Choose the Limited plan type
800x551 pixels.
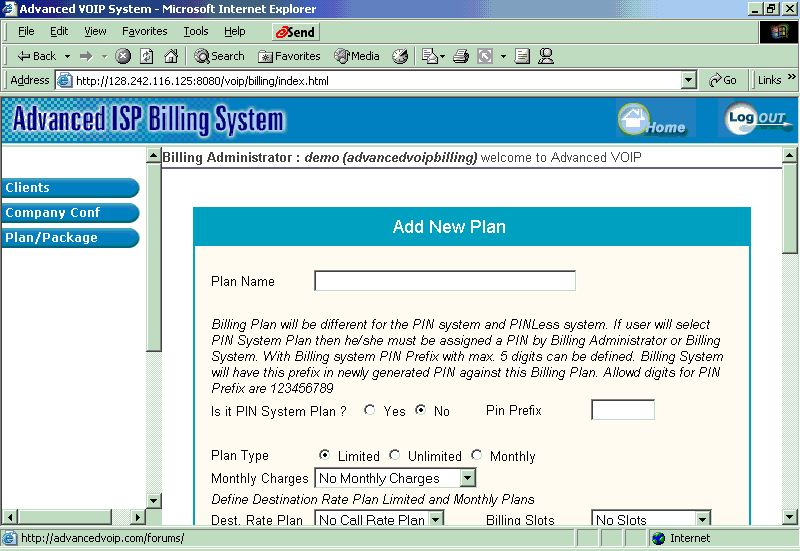coord(324,455)
